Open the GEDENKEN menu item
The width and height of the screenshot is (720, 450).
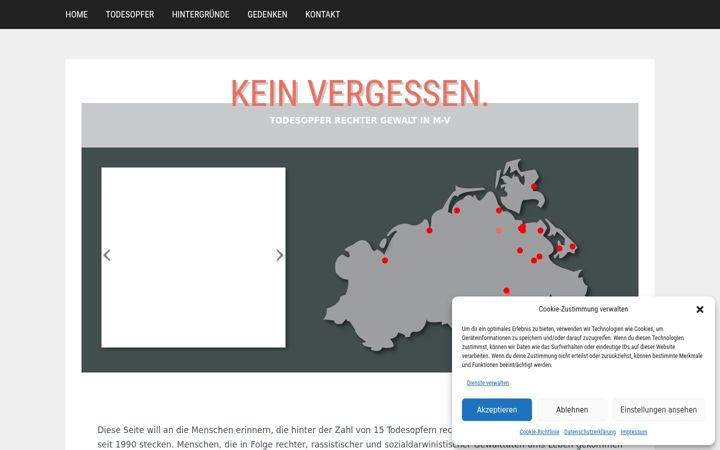tap(267, 15)
